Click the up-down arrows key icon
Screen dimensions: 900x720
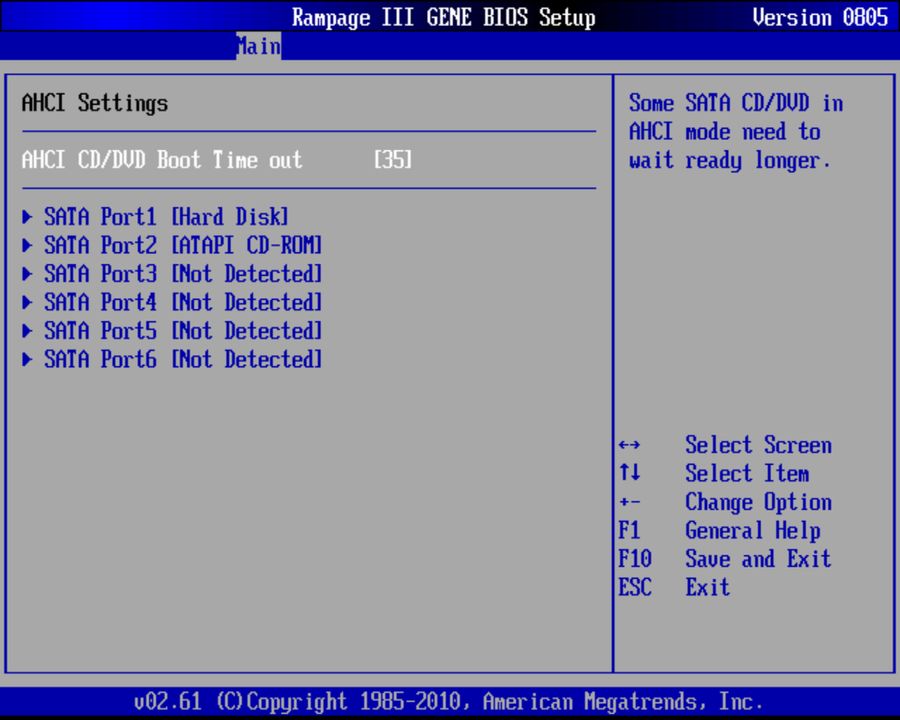click(x=630, y=473)
